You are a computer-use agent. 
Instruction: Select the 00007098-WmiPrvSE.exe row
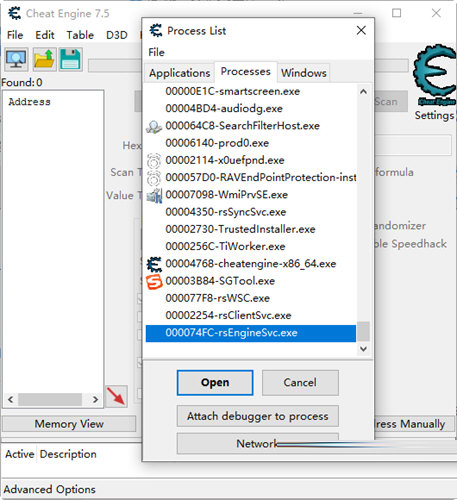pyautogui.click(x=251, y=195)
